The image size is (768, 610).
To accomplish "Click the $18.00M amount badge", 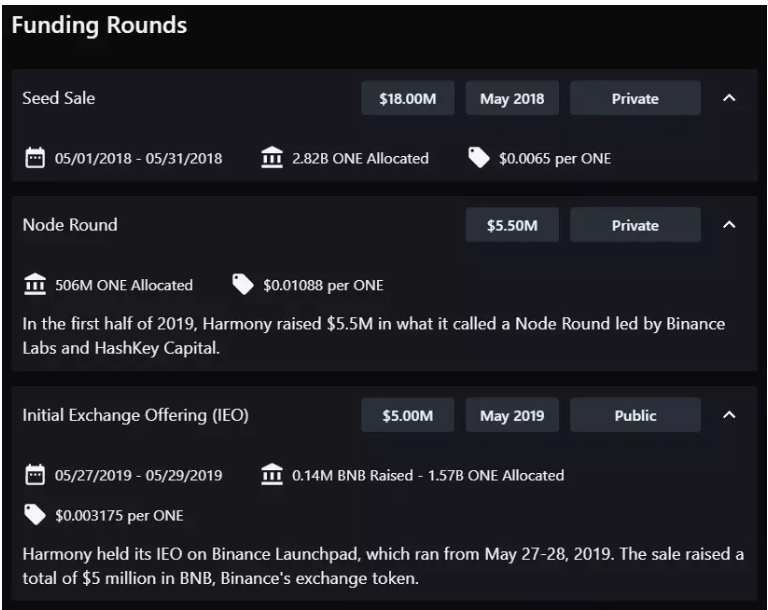I will point(408,99).
